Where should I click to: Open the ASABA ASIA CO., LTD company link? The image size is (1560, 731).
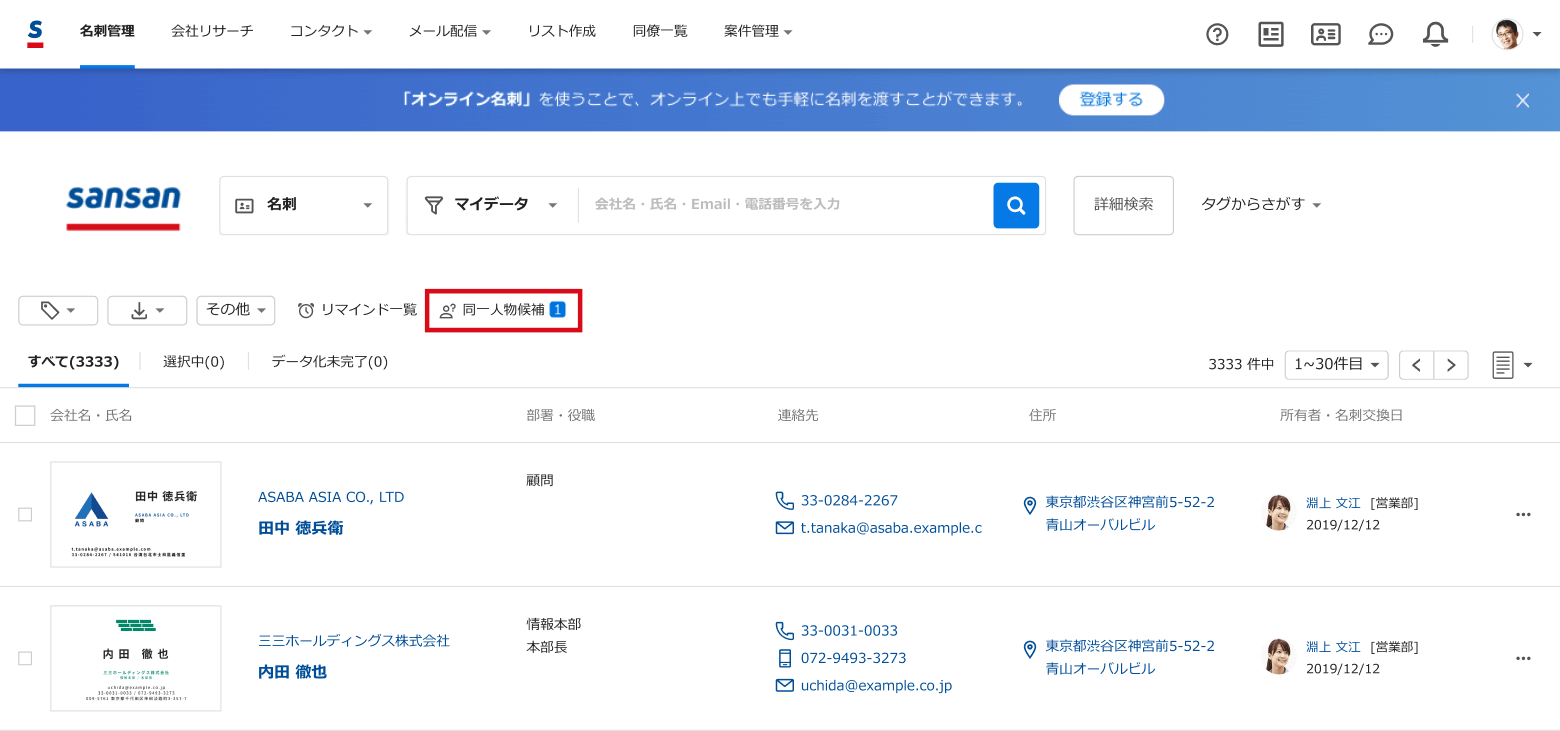point(331,497)
